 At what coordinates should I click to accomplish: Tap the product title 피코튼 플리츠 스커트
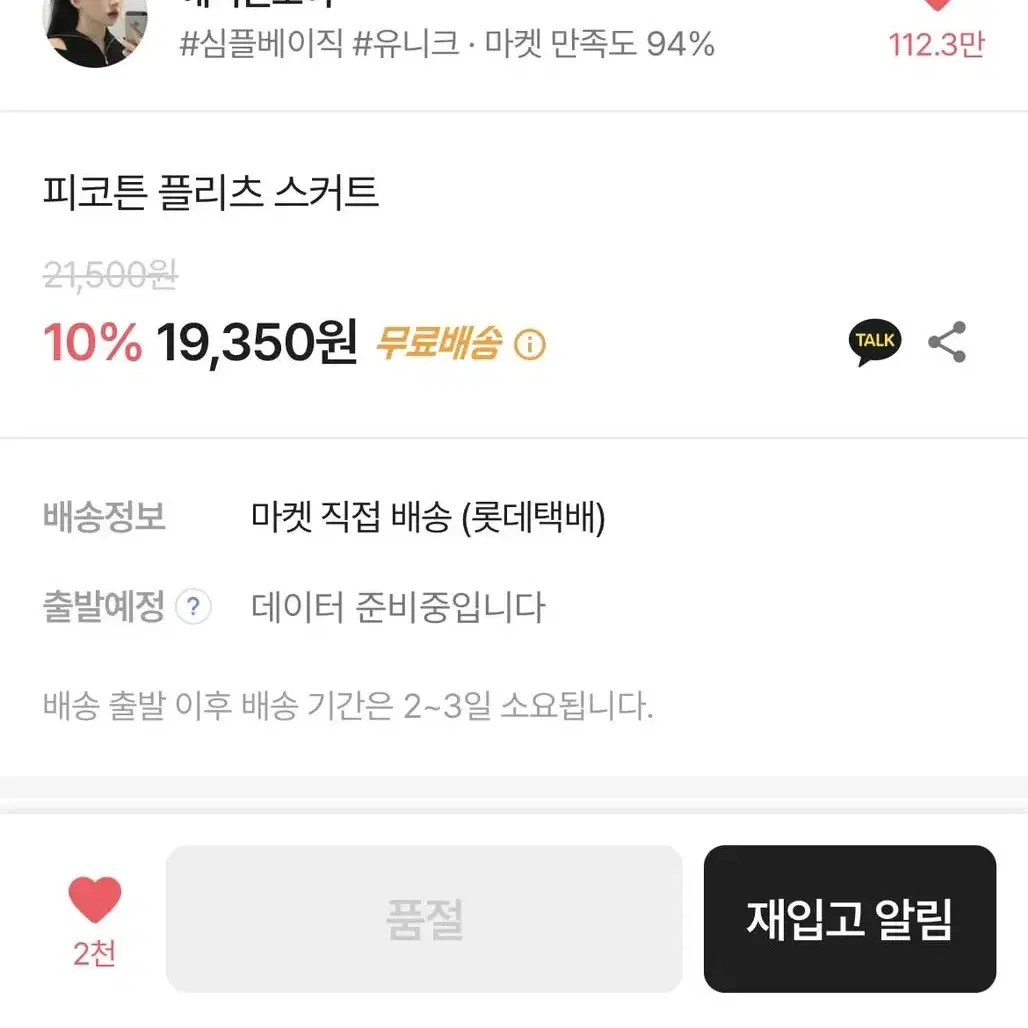[x=210, y=193]
